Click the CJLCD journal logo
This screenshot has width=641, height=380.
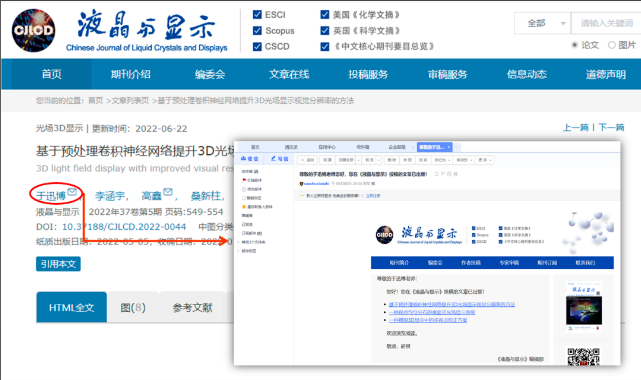click(34, 30)
